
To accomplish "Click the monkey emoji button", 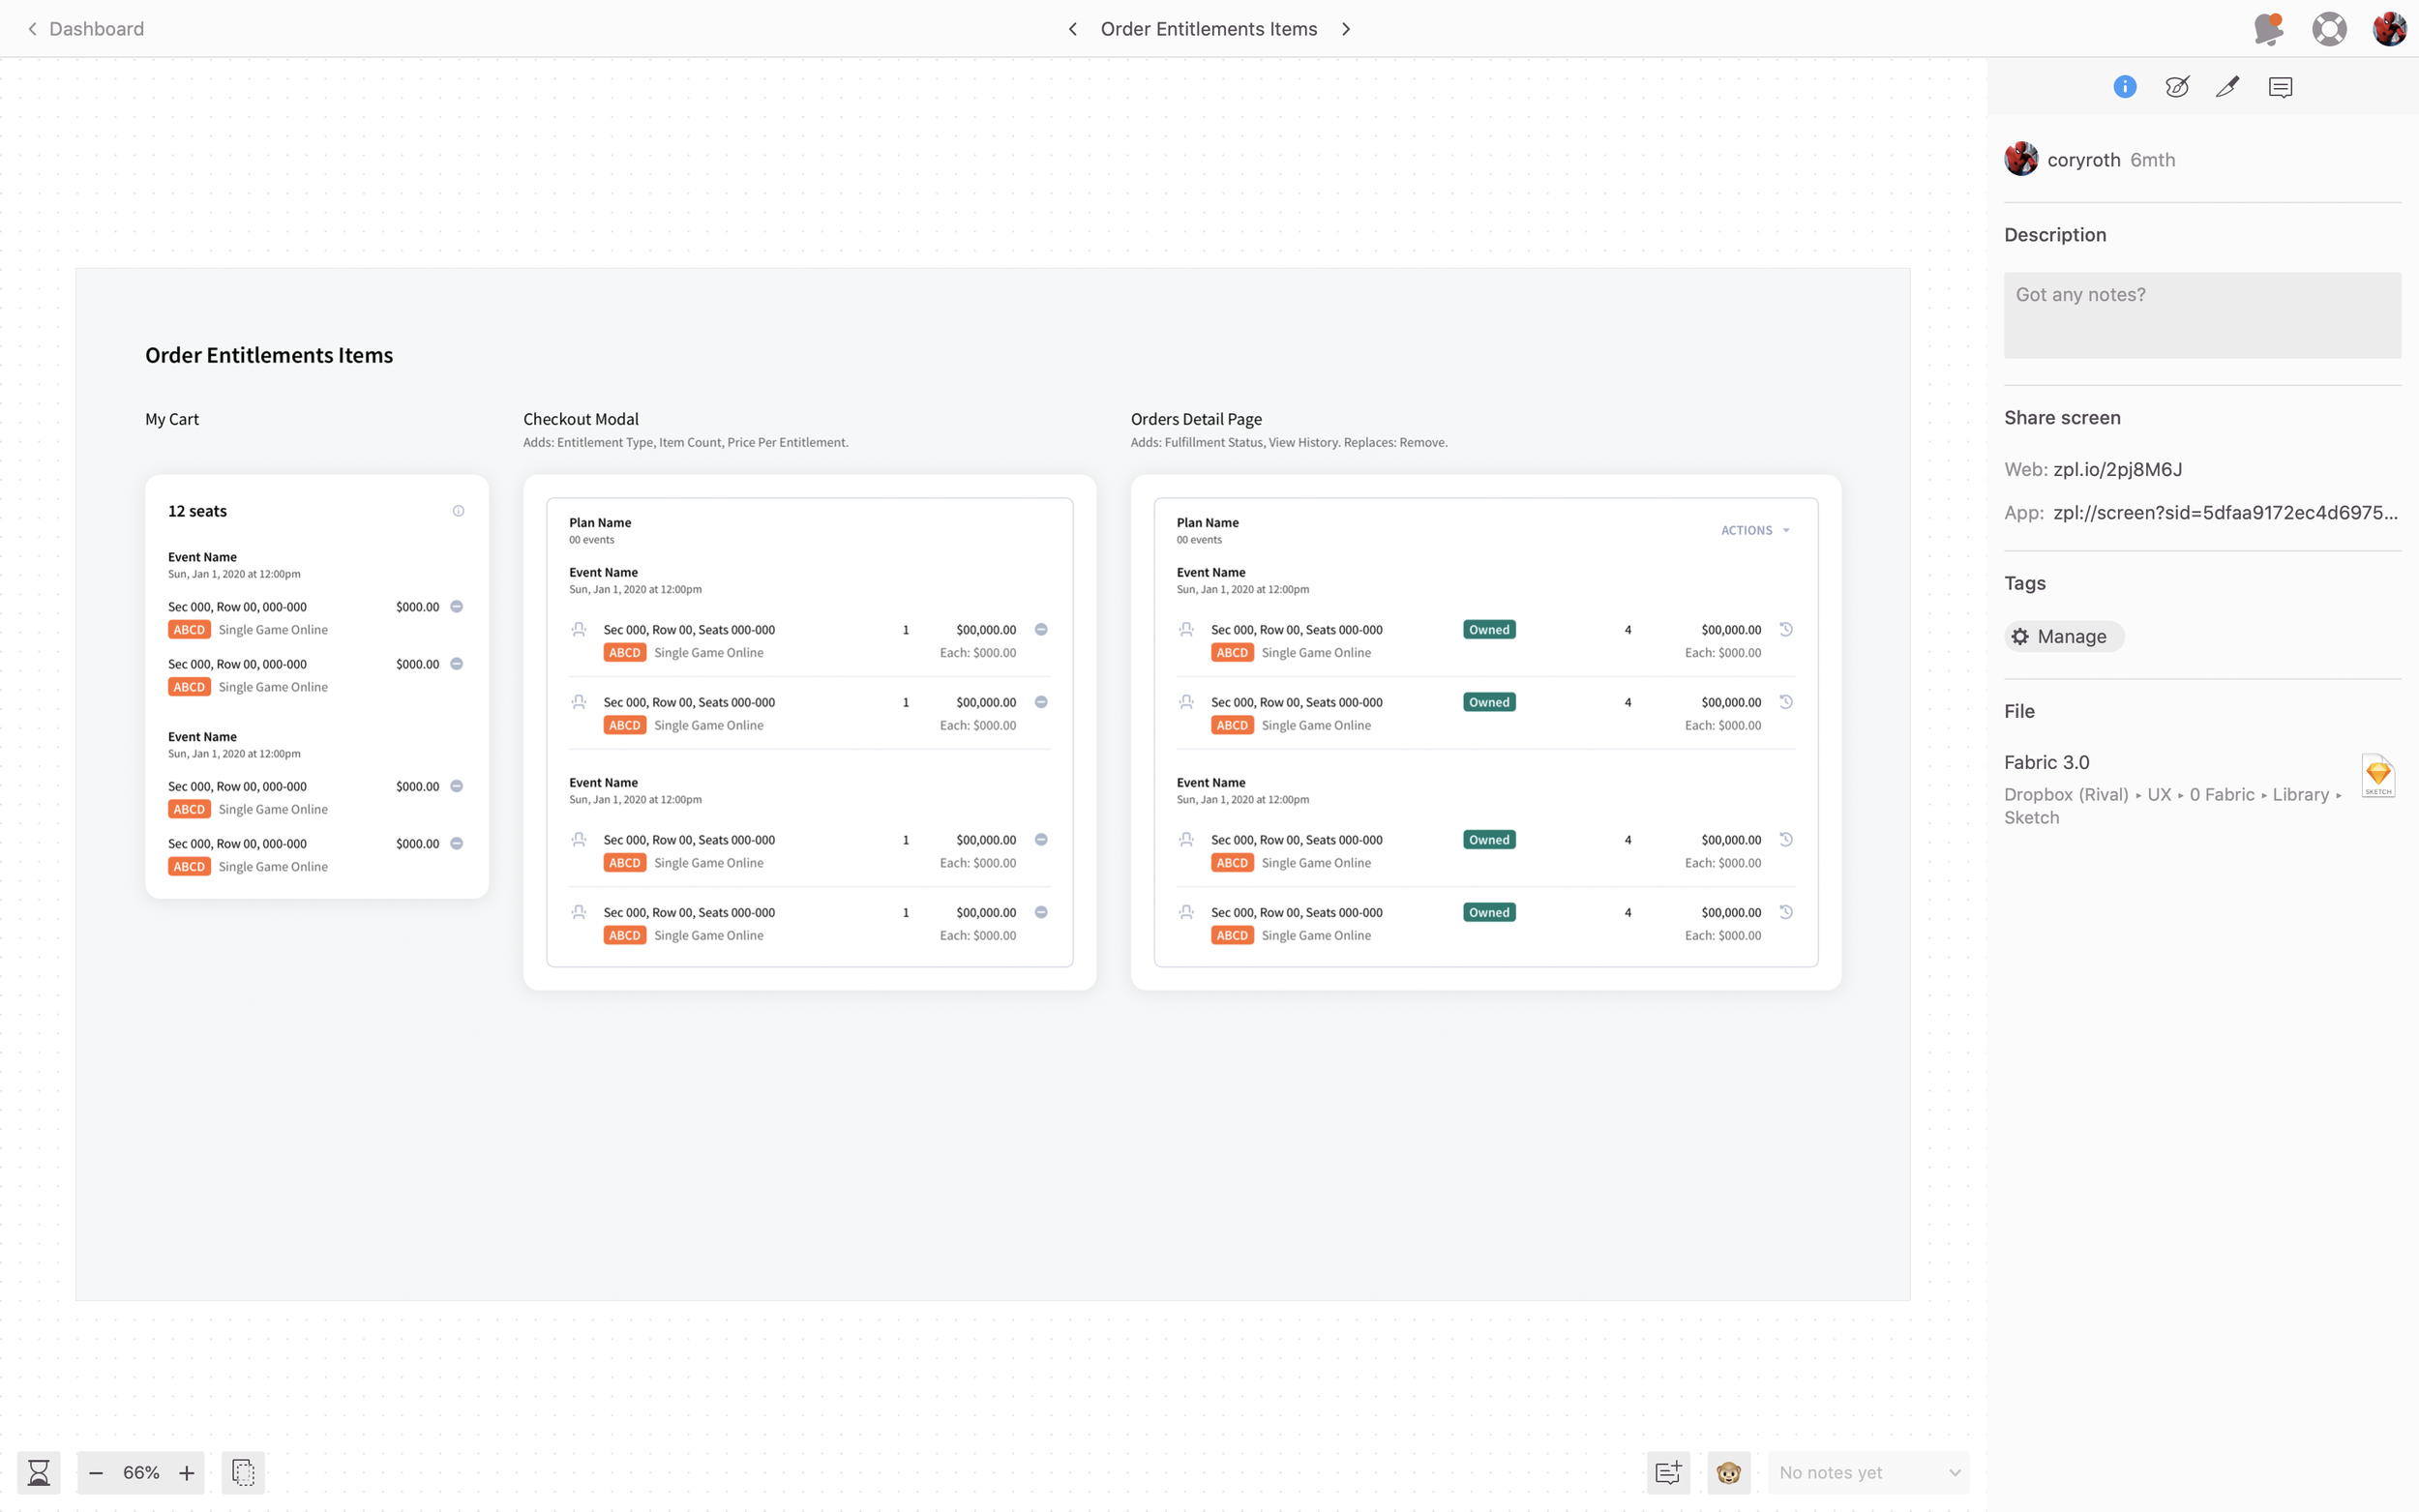I will click(x=1728, y=1472).
